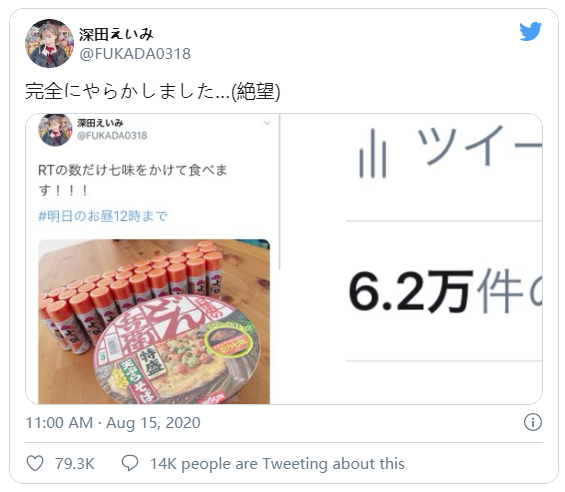
Task: Click the 11:00 AM · Aug 15, 2020 timestamp
Action: pos(113,423)
